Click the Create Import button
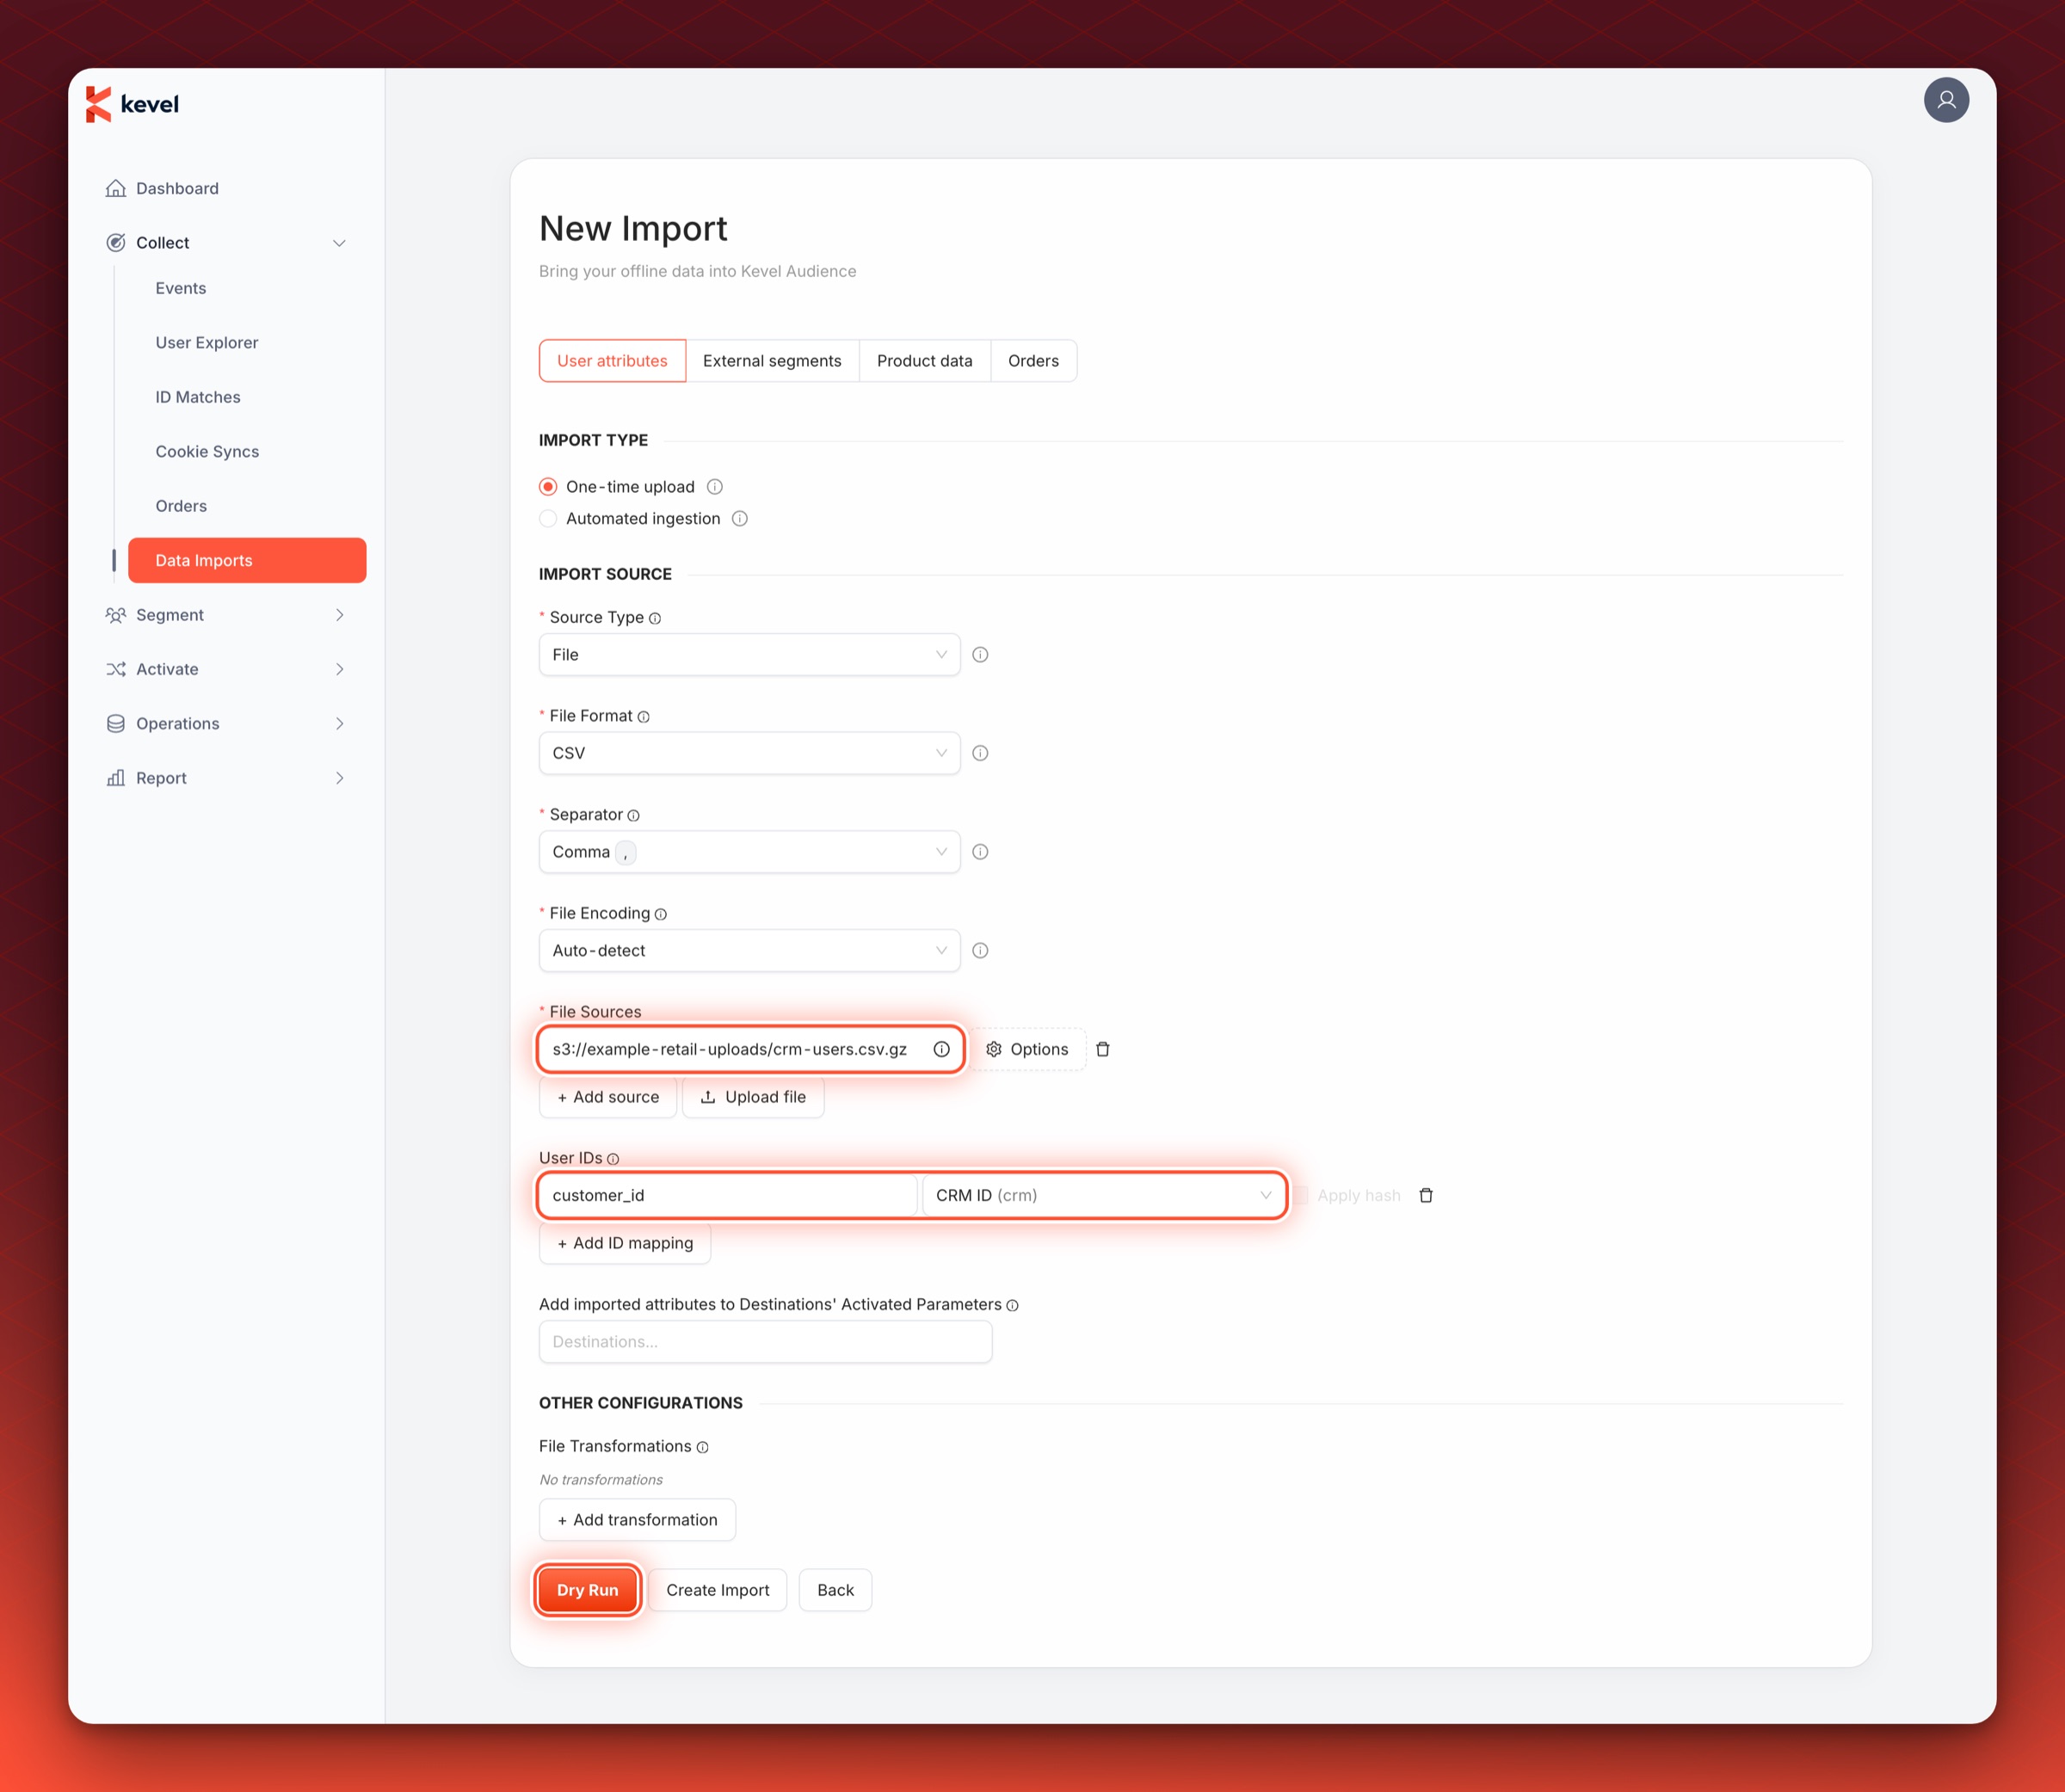 pyautogui.click(x=717, y=1590)
